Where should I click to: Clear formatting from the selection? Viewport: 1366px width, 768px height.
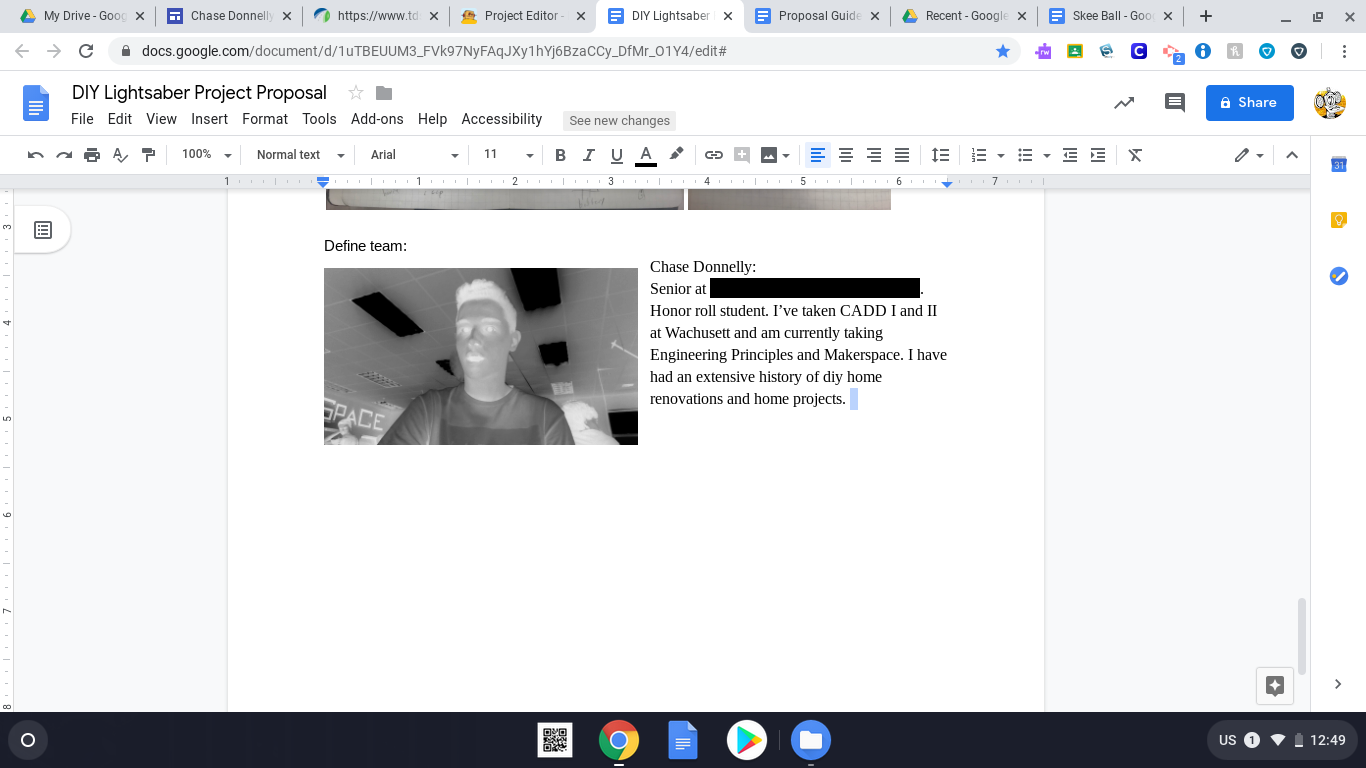click(x=1135, y=155)
